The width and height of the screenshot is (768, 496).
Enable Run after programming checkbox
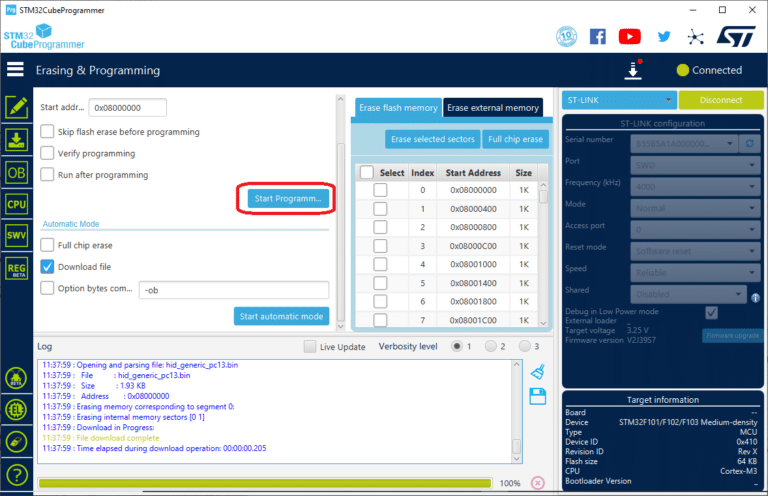pyautogui.click(x=47, y=174)
